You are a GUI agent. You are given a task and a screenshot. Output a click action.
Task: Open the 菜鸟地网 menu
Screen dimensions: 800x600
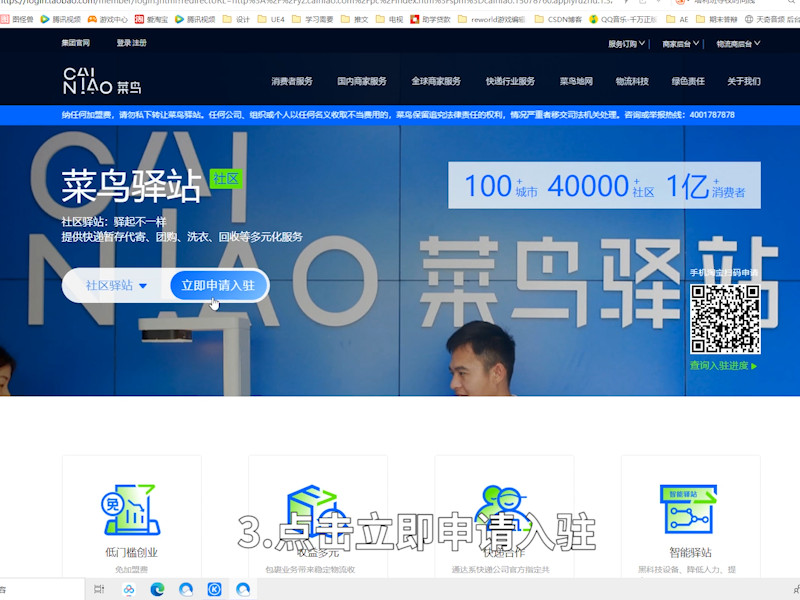[x=576, y=81]
